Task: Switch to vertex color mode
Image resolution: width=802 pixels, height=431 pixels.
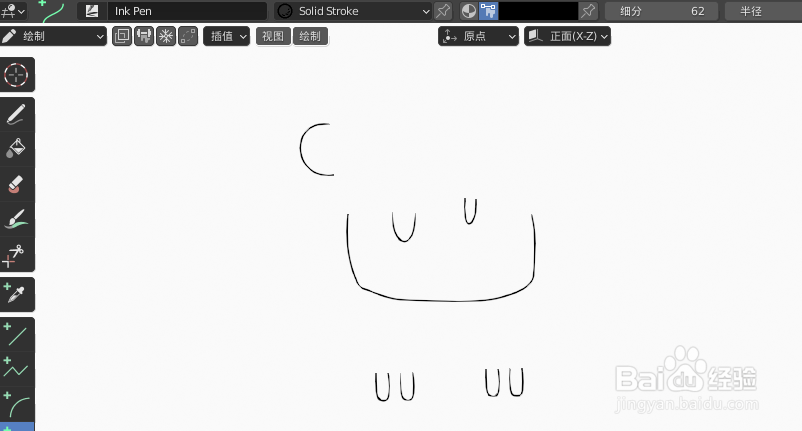Action: click(488, 11)
